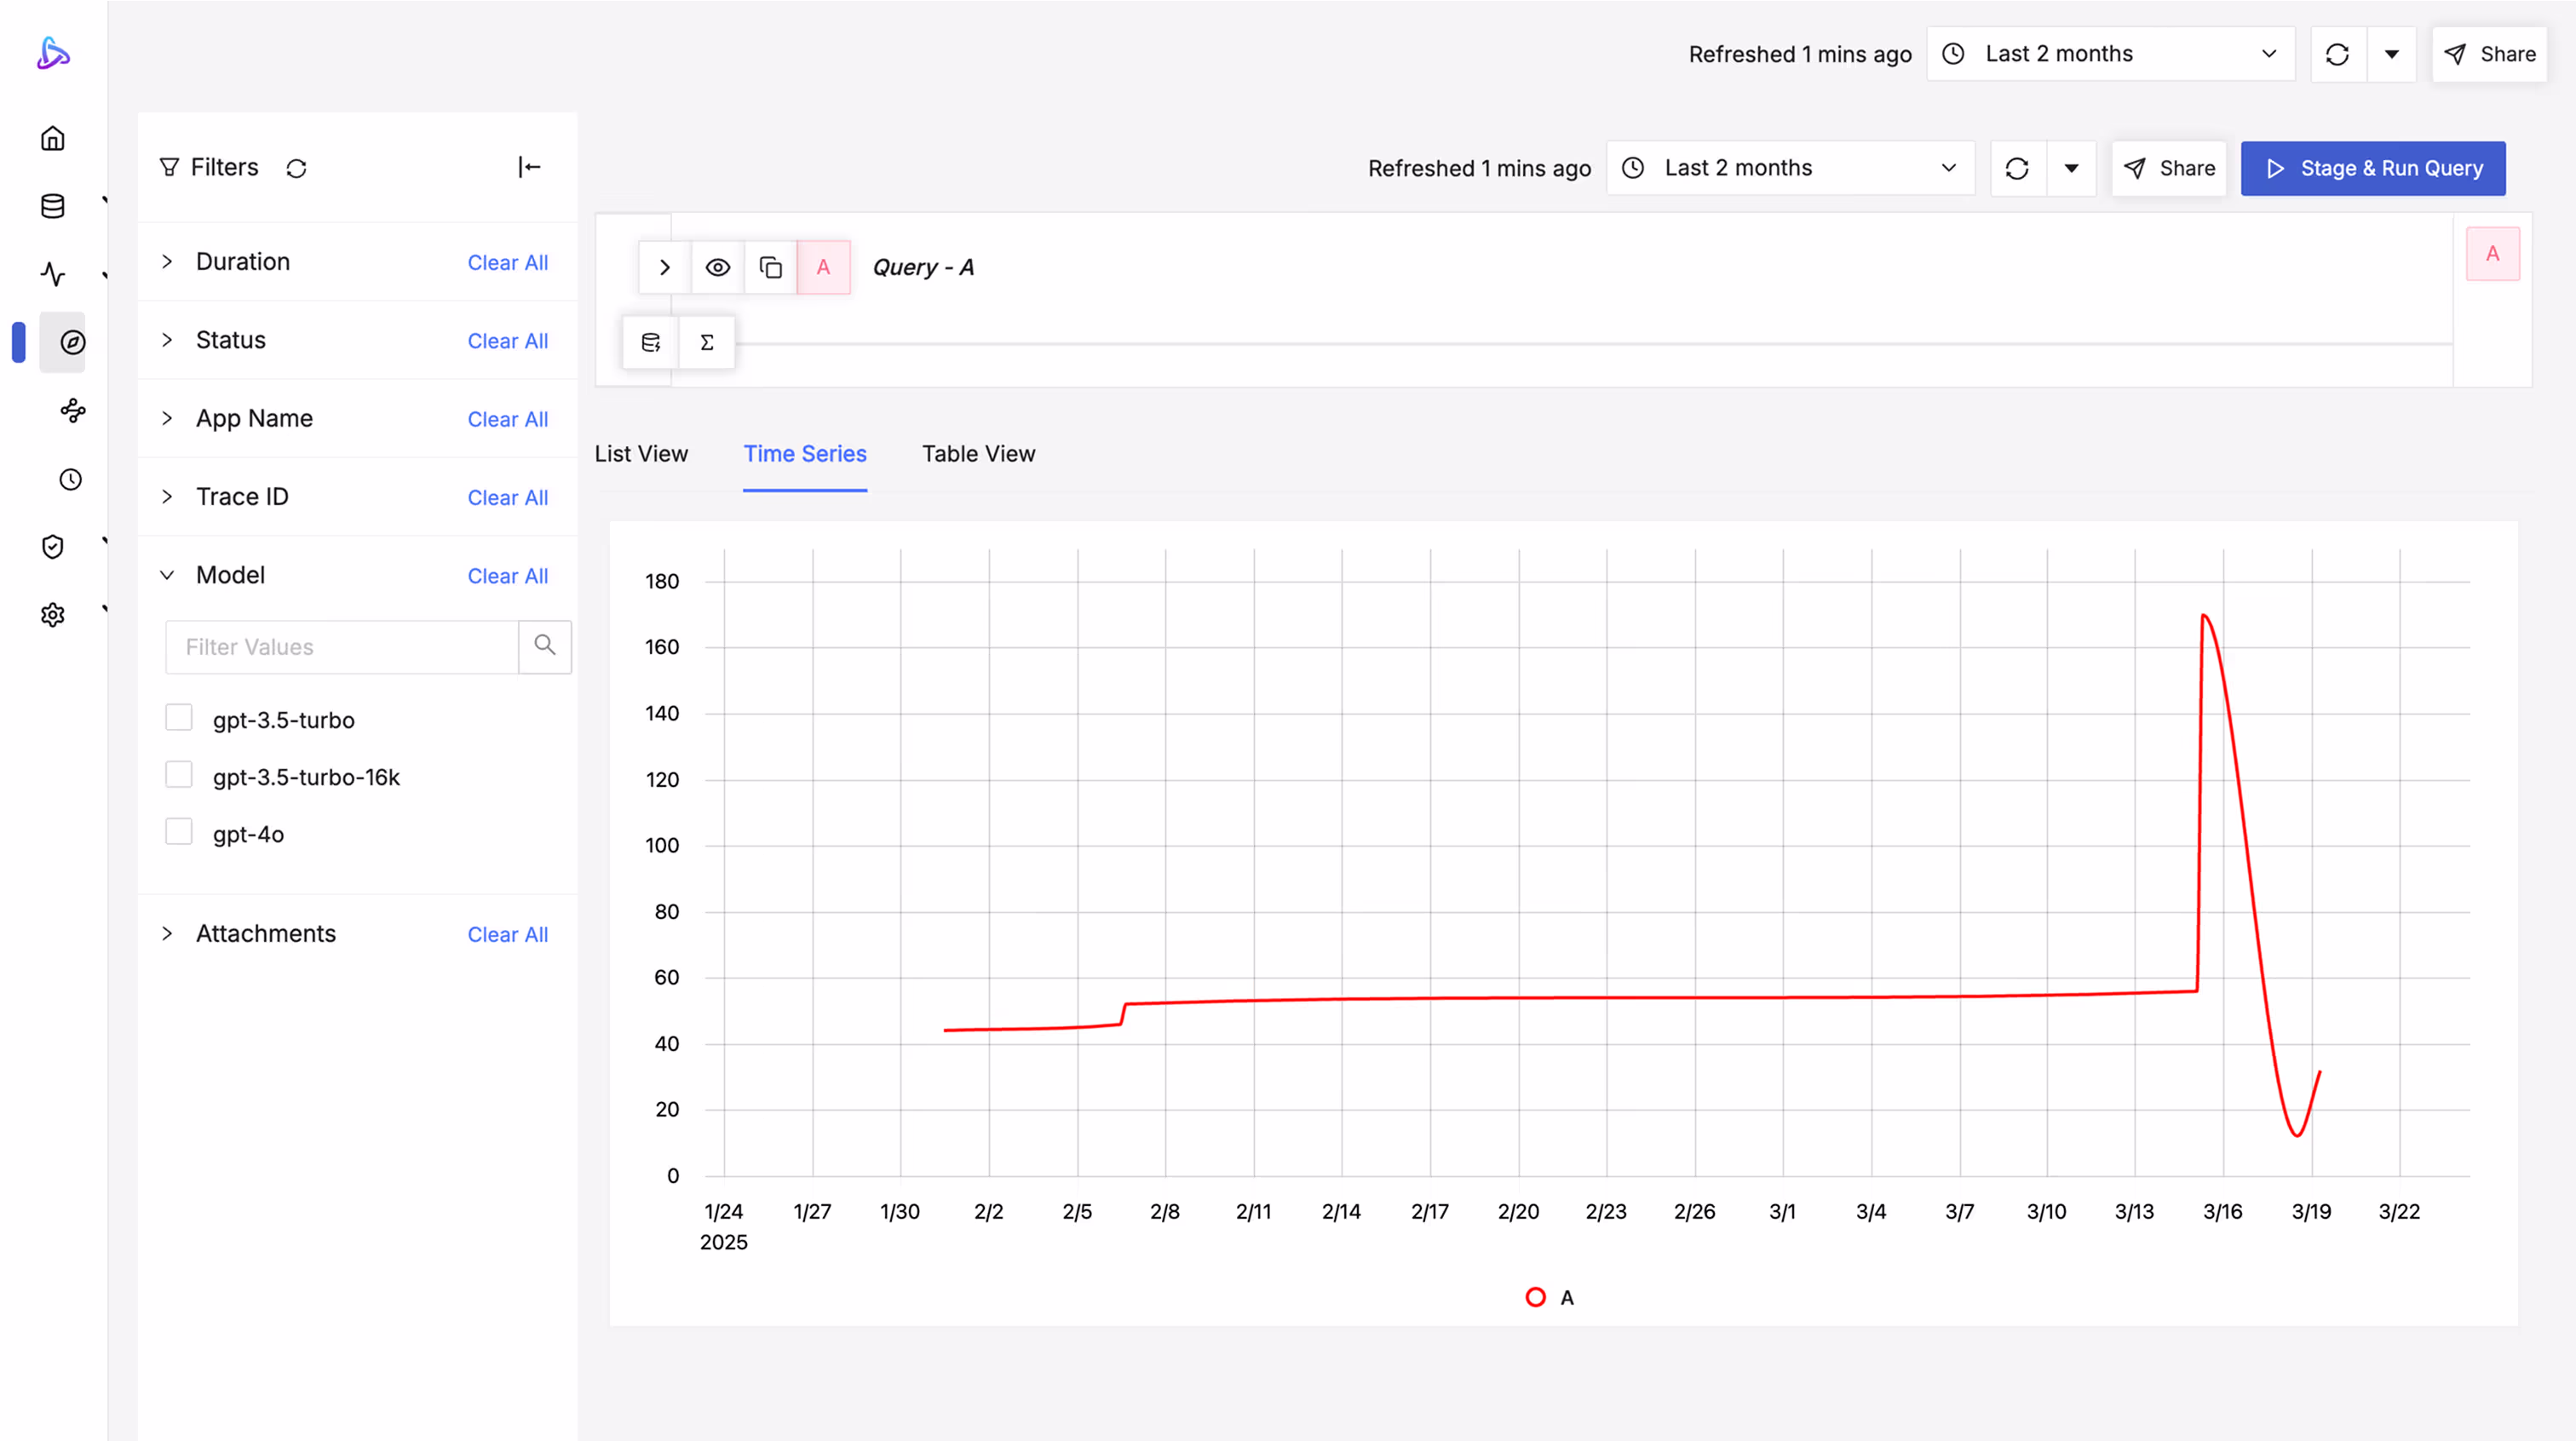Click the sigma aggregation icon
Screen dimensions: 2576x1441
707,343
